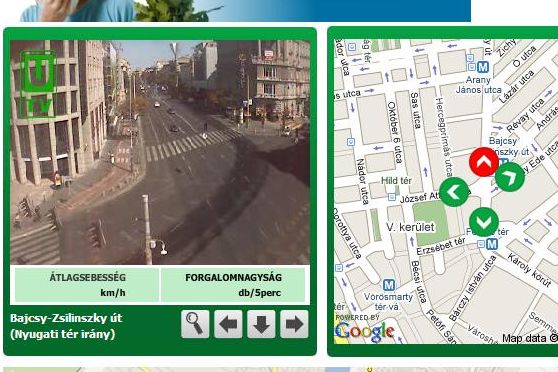Click the Nádor utca street label

pos(362,182)
